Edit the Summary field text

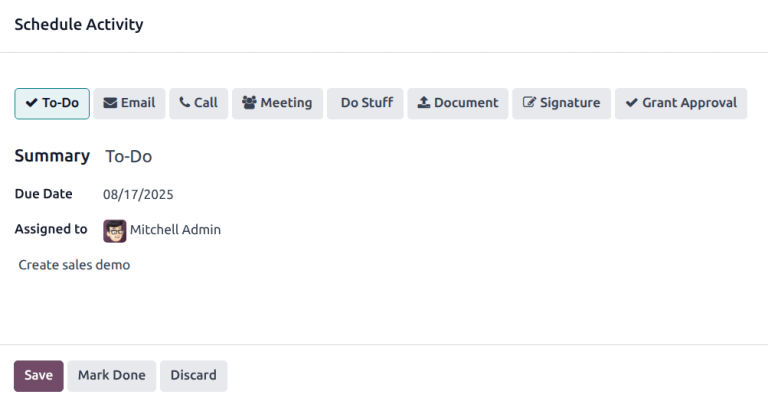coord(128,157)
